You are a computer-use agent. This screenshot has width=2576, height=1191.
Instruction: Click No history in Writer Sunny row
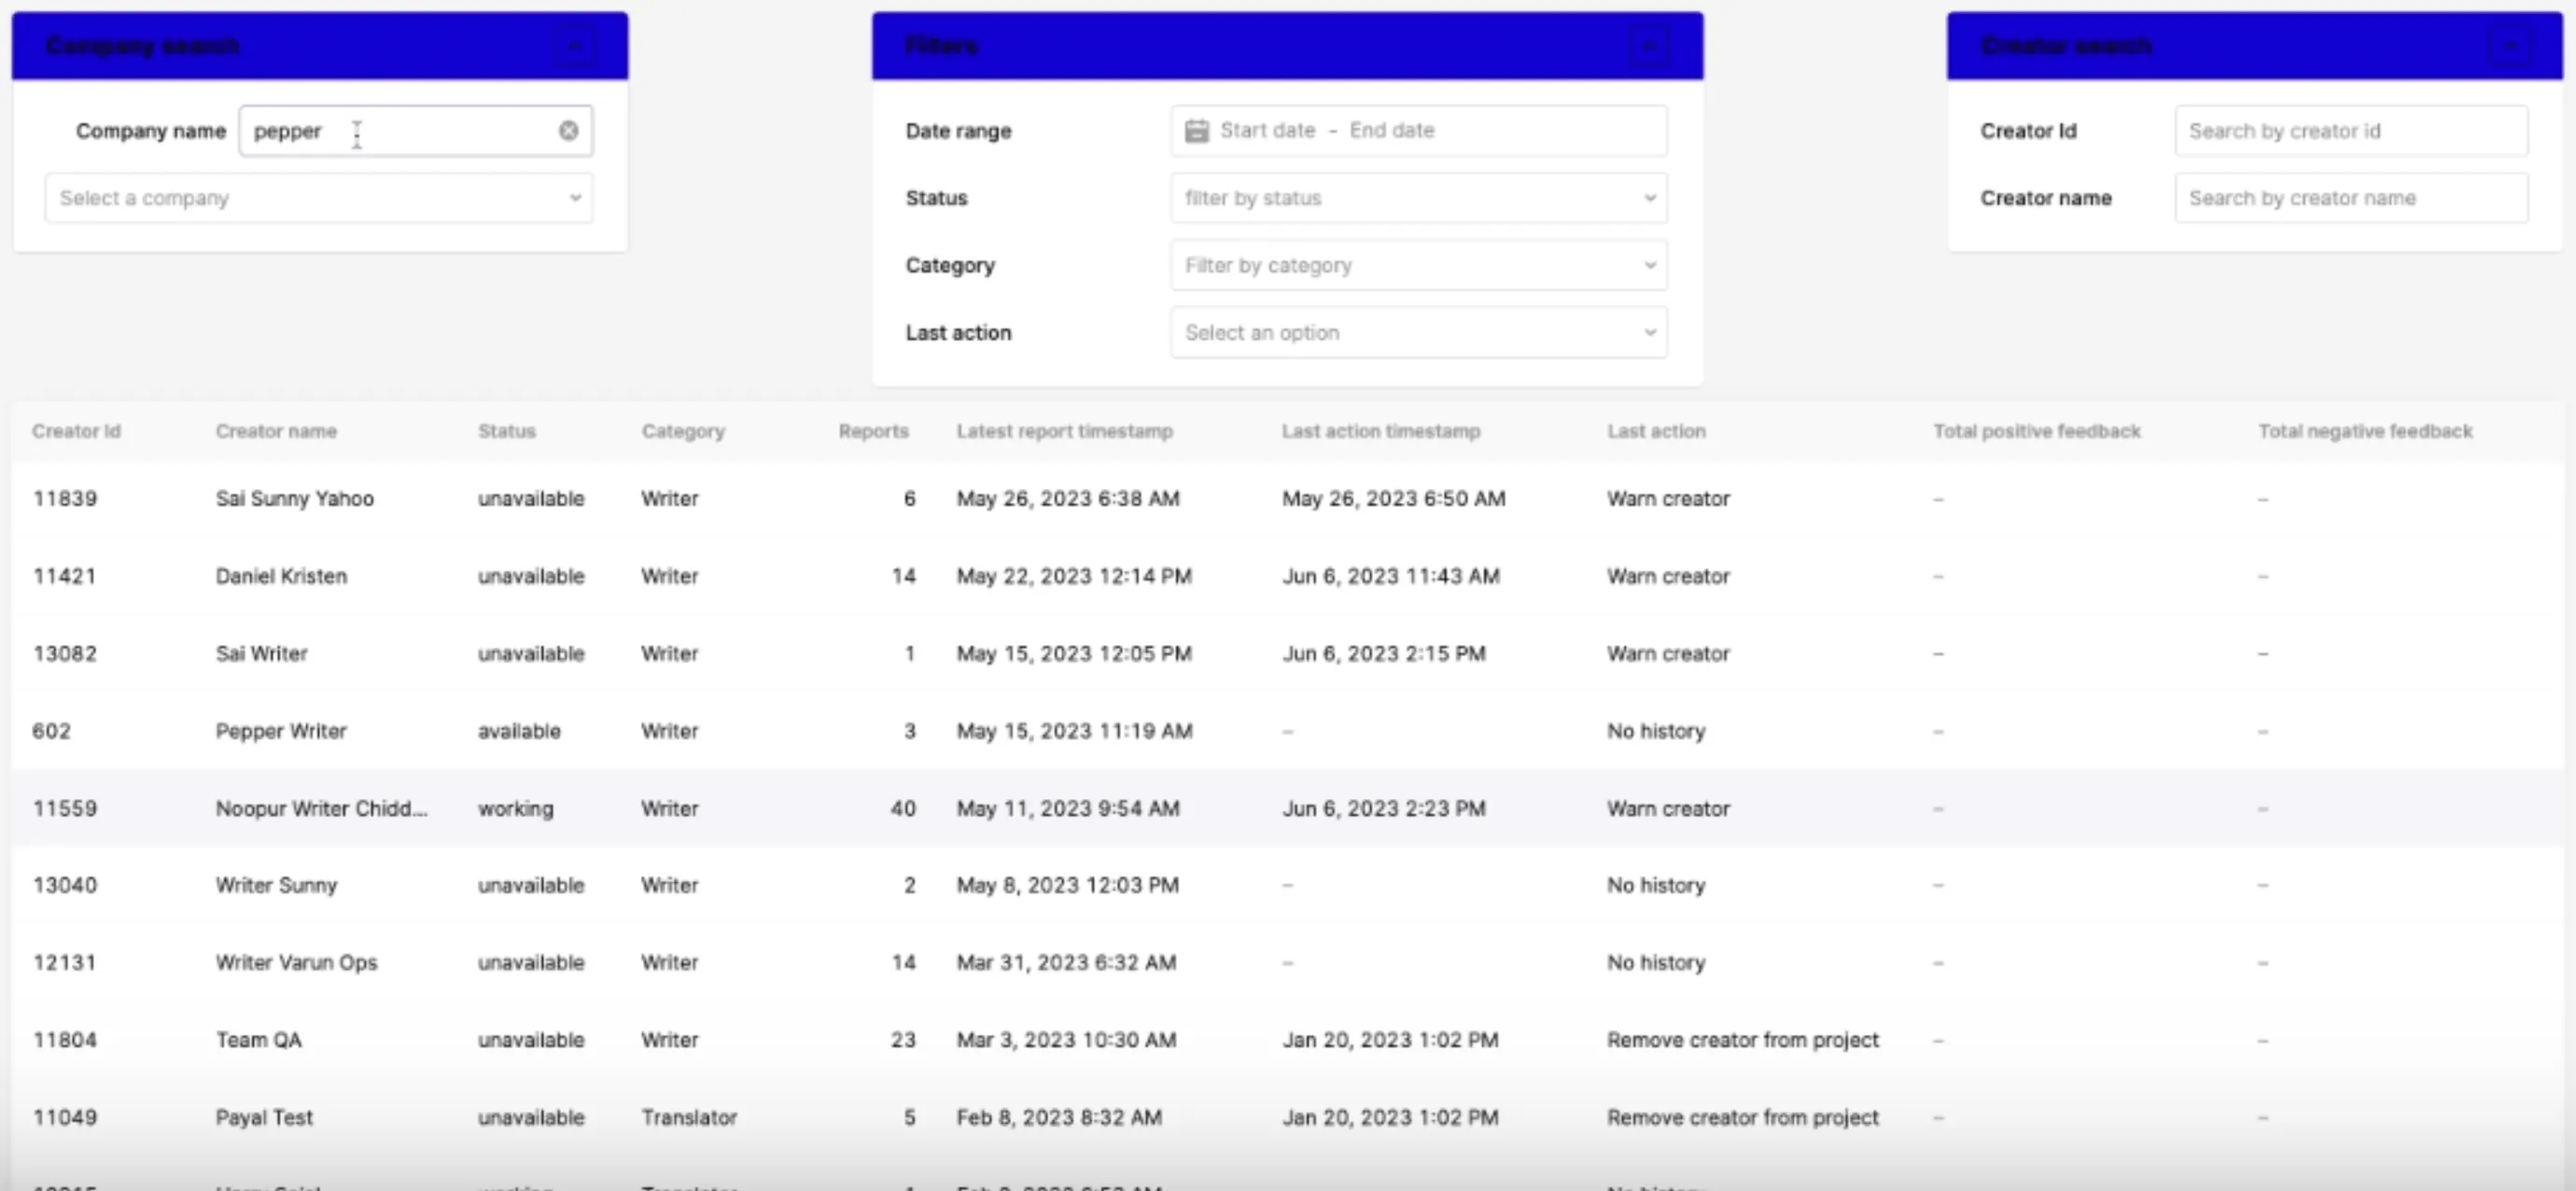click(1656, 885)
